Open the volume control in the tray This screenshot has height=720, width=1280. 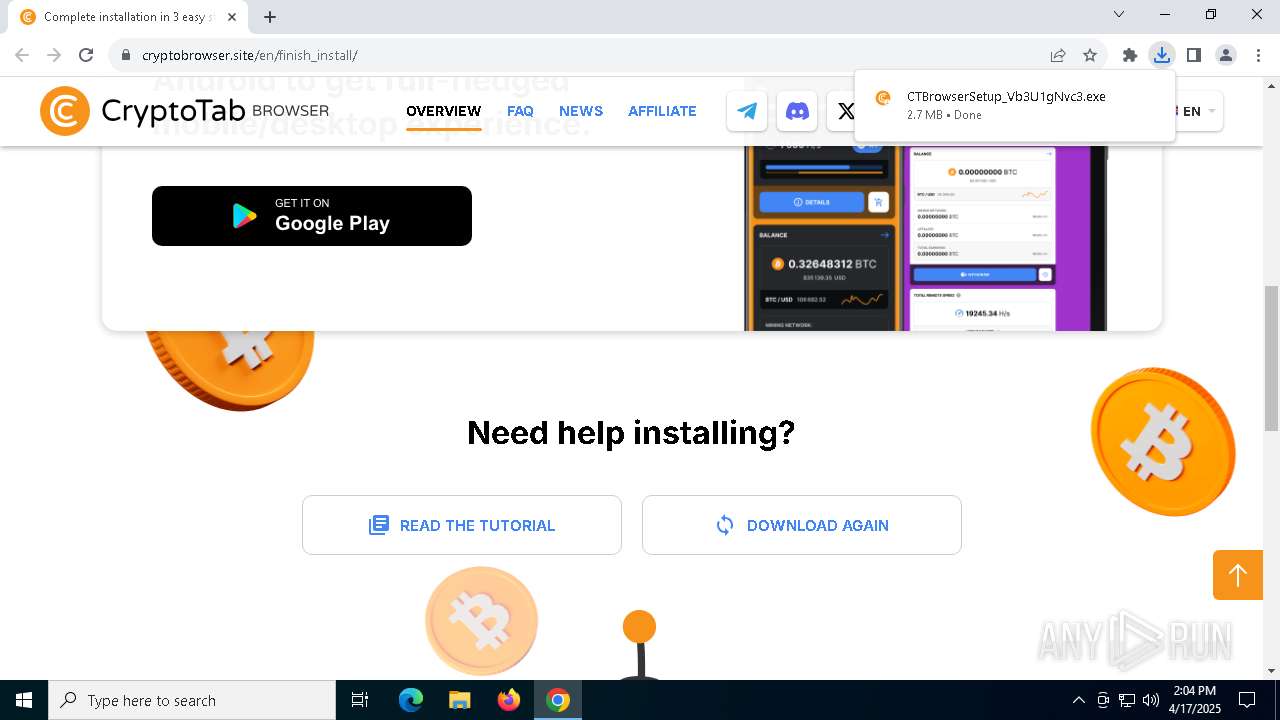(1151, 700)
